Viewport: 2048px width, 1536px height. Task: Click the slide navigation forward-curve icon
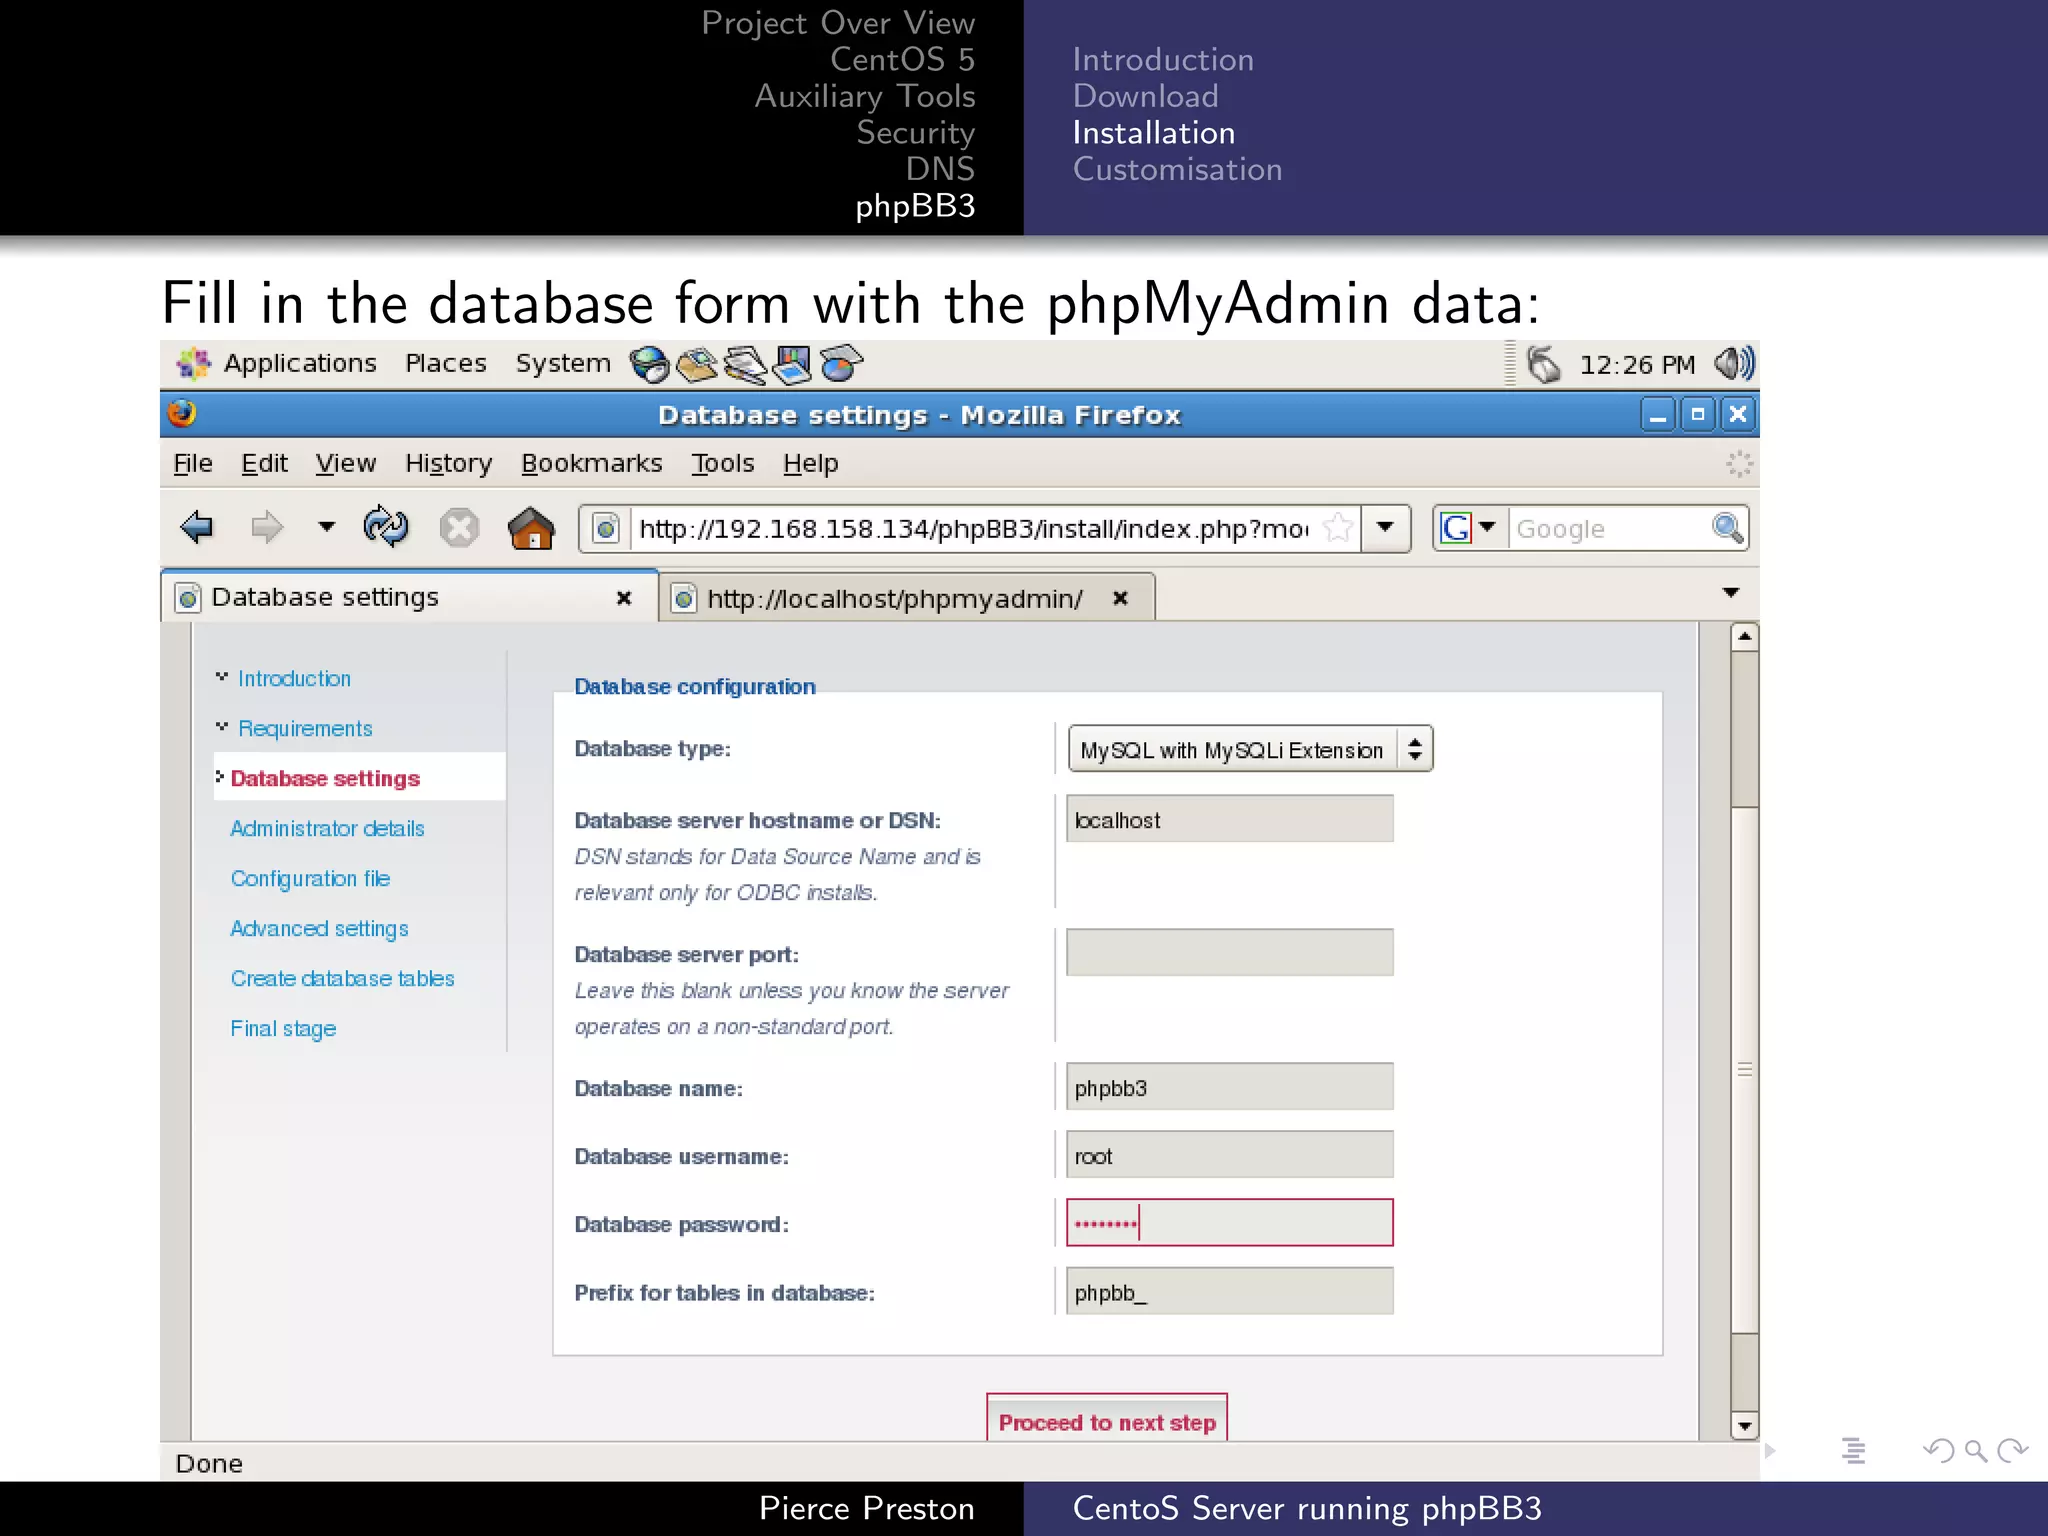tap(2012, 1450)
